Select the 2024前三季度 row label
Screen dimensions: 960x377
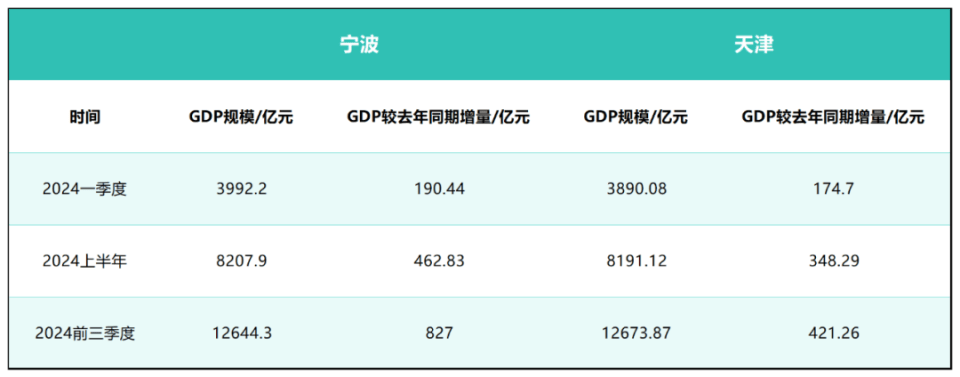(84, 334)
